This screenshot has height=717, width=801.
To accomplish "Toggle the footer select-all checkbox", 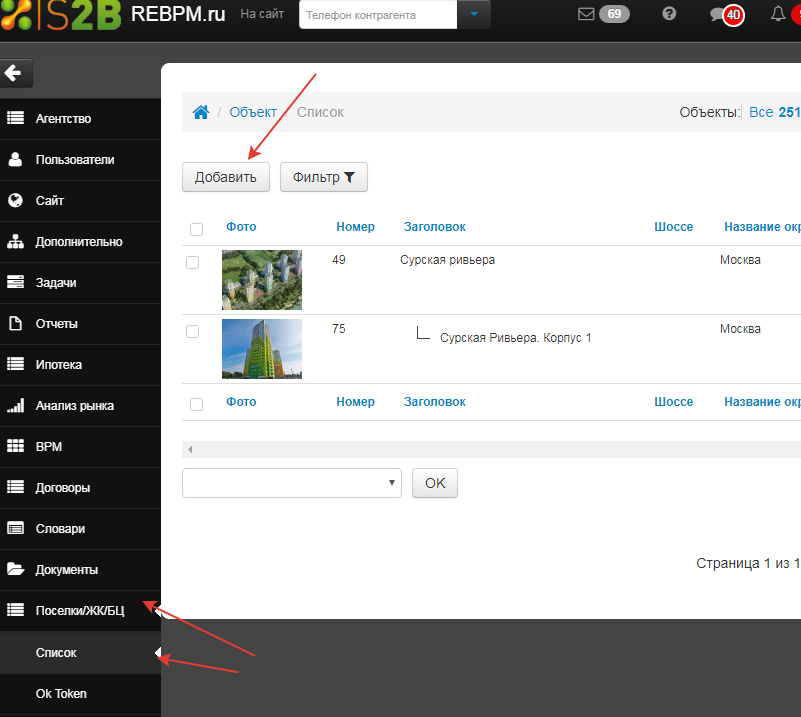I will [x=196, y=404].
